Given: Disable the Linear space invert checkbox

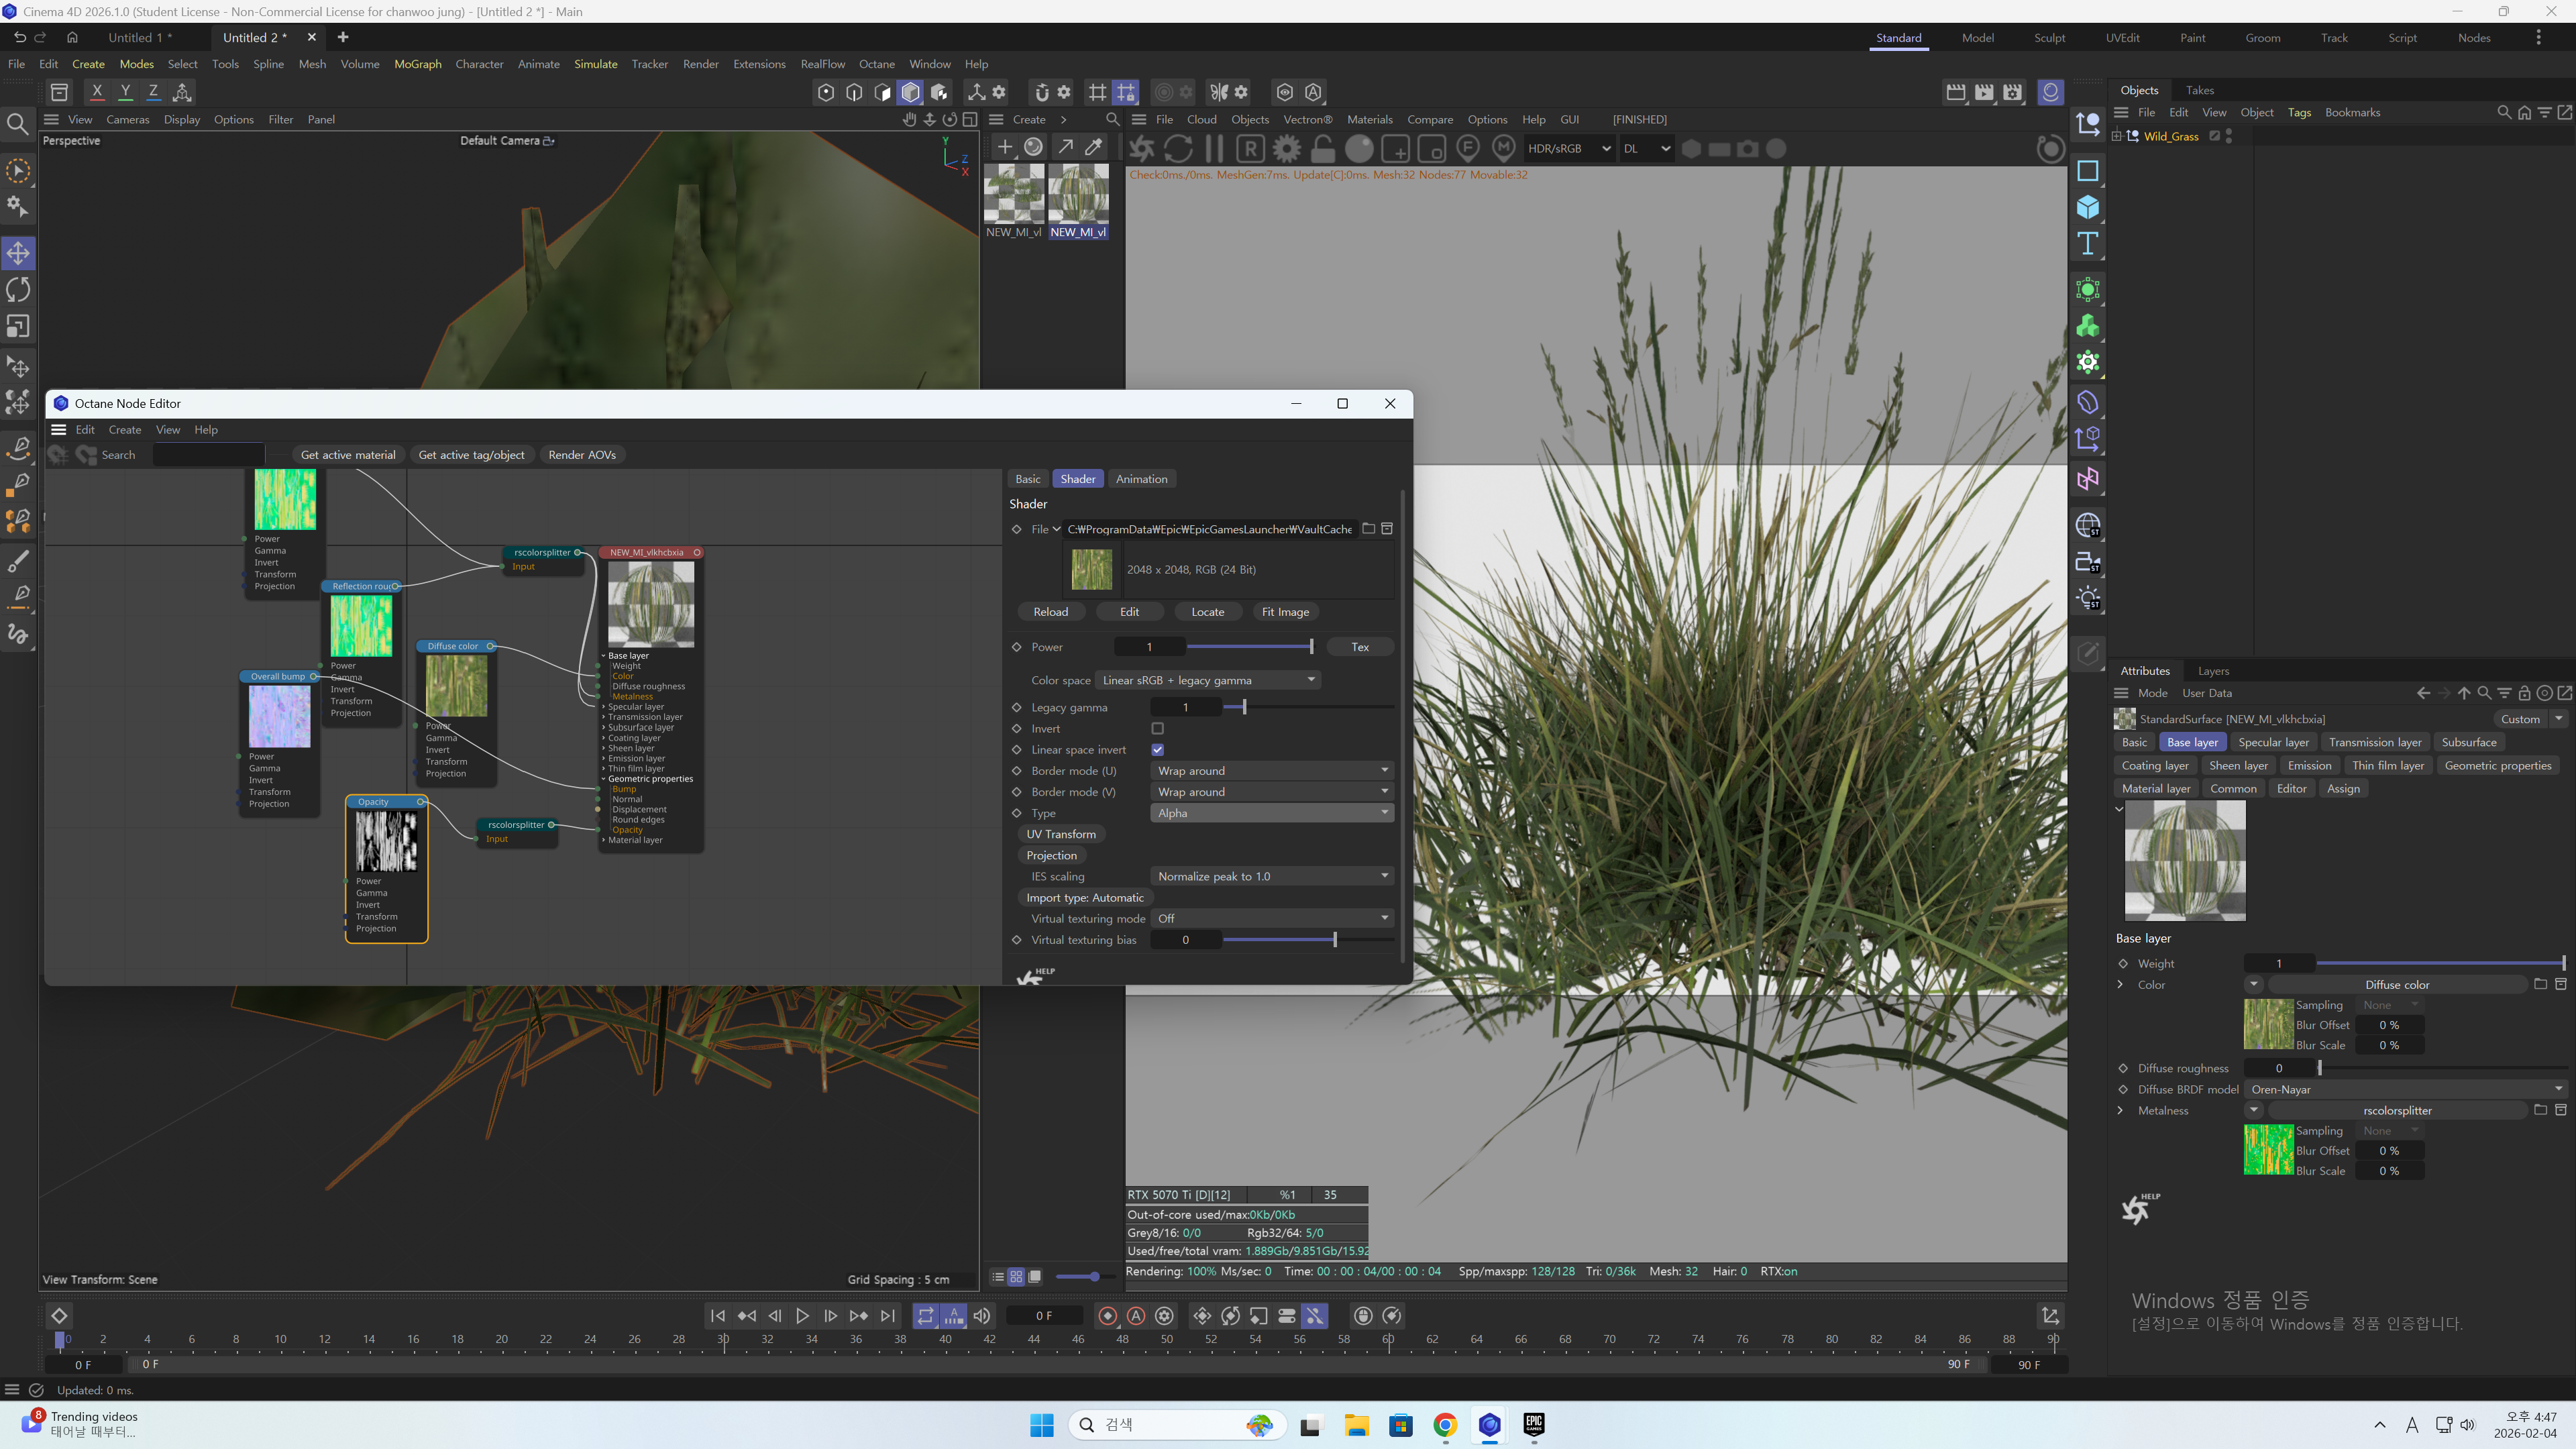Looking at the screenshot, I should pyautogui.click(x=1157, y=749).
